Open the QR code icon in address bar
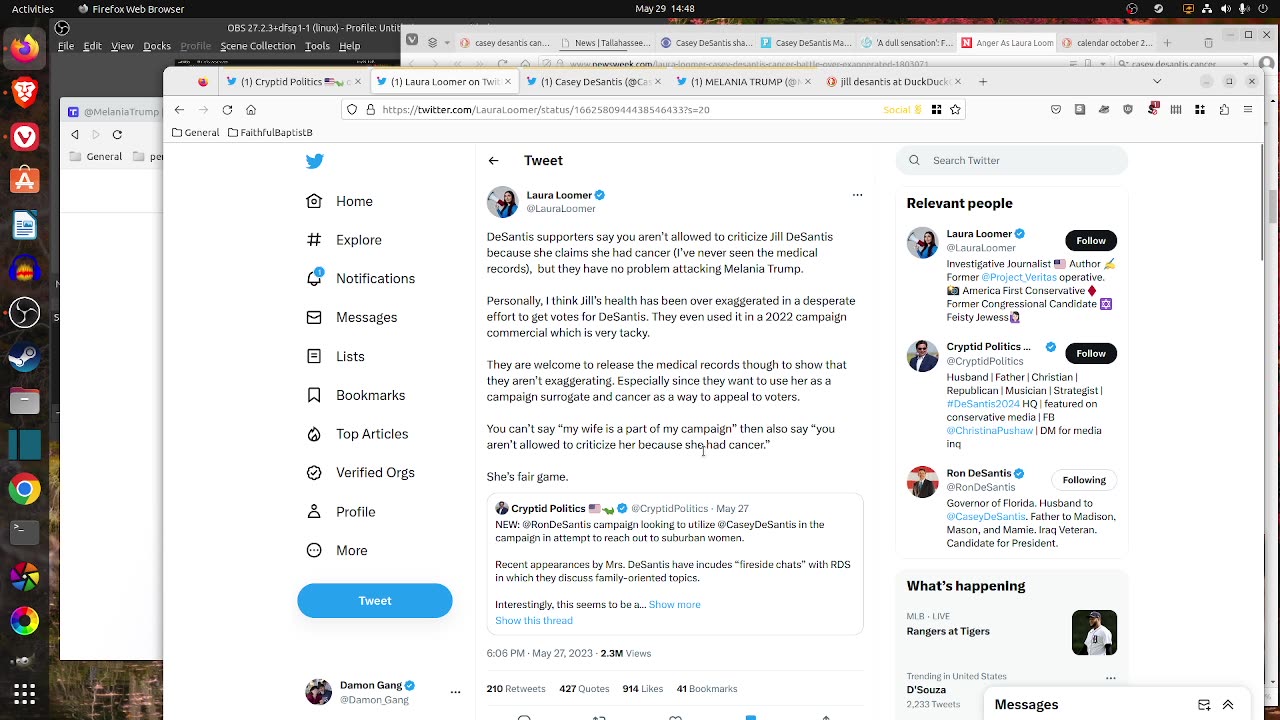 [936, 110]
